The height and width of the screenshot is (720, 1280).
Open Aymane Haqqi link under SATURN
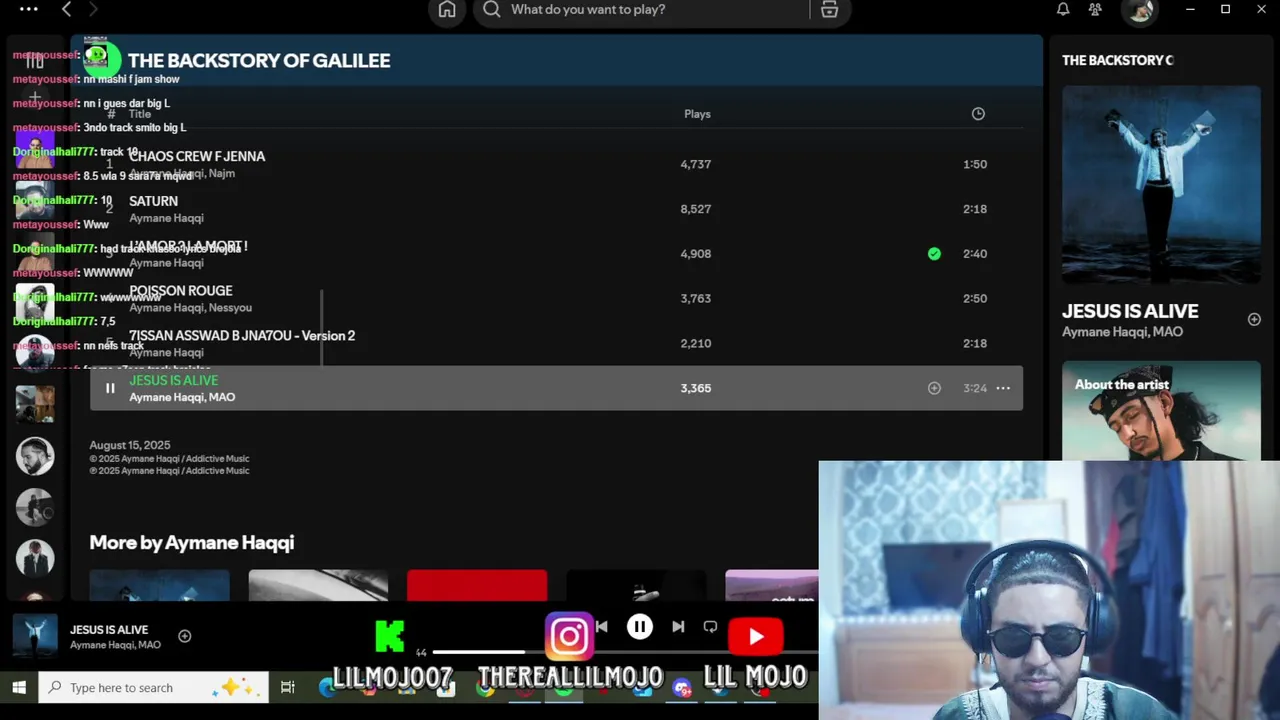point(166,218)
